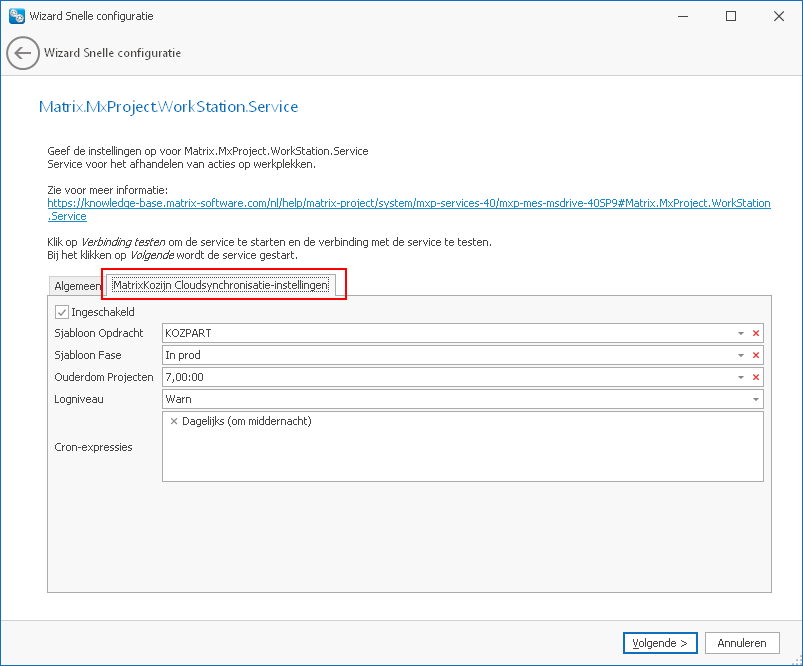Screen dimensions: 803x666
Task: Clear Ouderdom Projecten with red X
Action: [x=756, y=377]
